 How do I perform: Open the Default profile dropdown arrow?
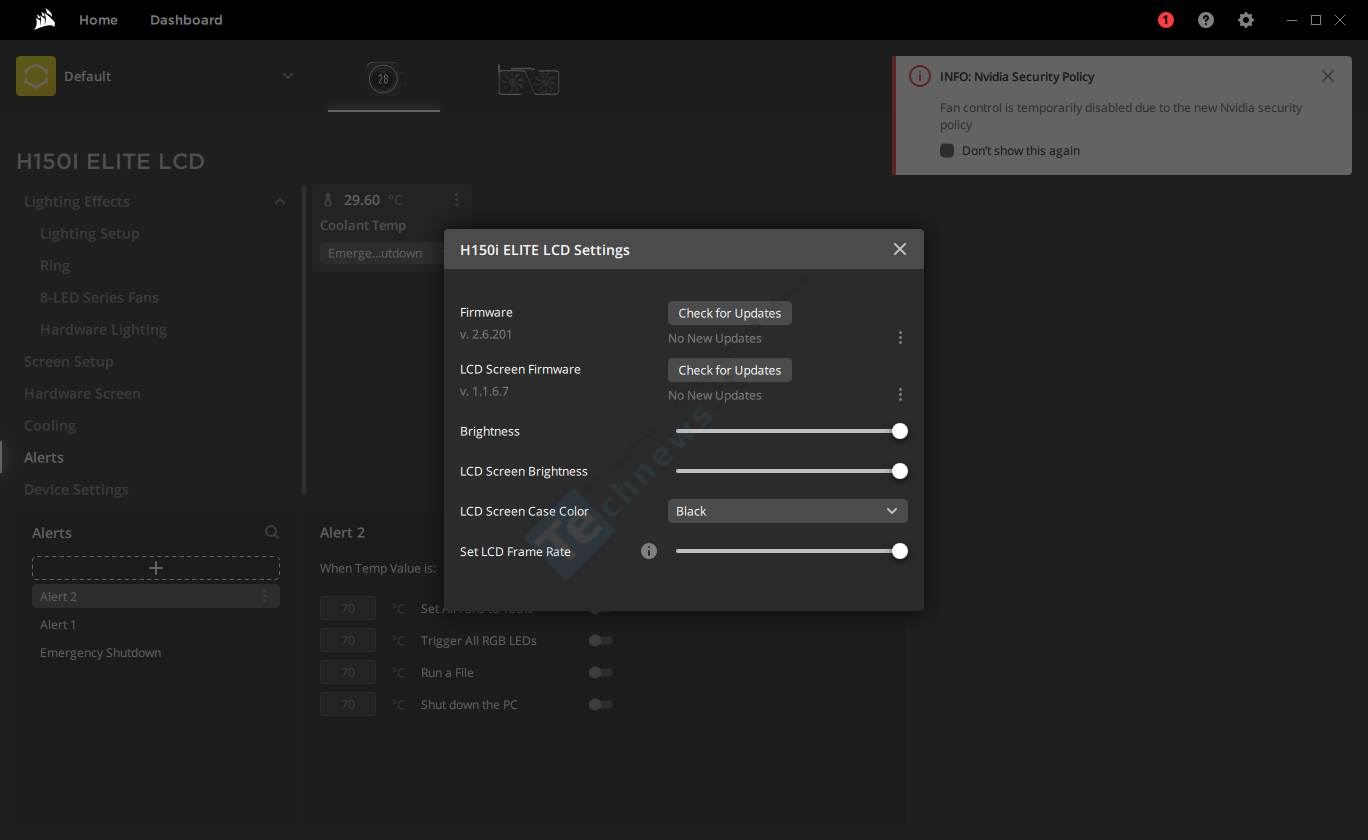(288, 76)
